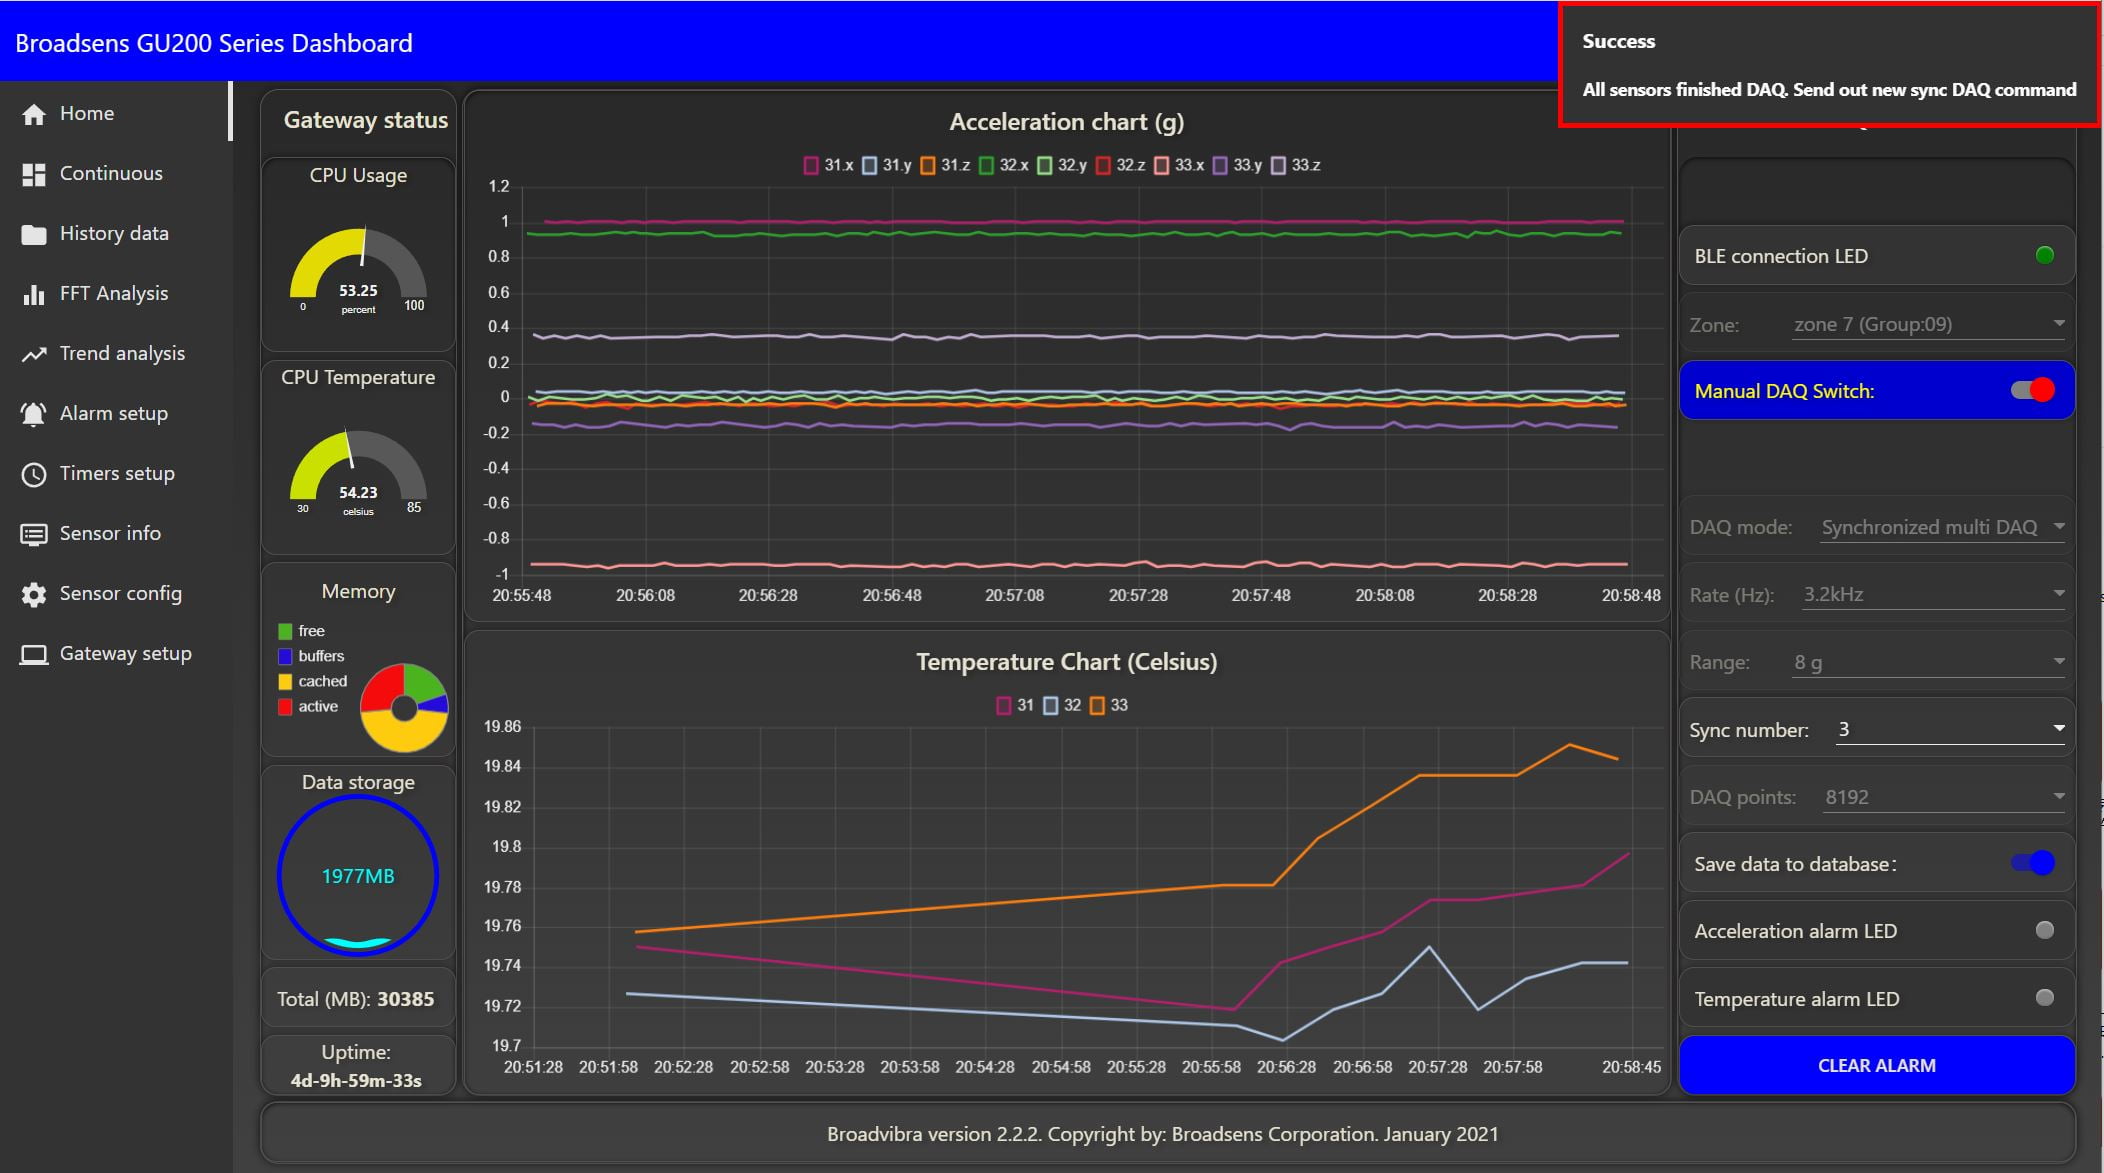Open the Range dropdown
This screenshot has width=2104, height=1173.
coord(1928,662)
